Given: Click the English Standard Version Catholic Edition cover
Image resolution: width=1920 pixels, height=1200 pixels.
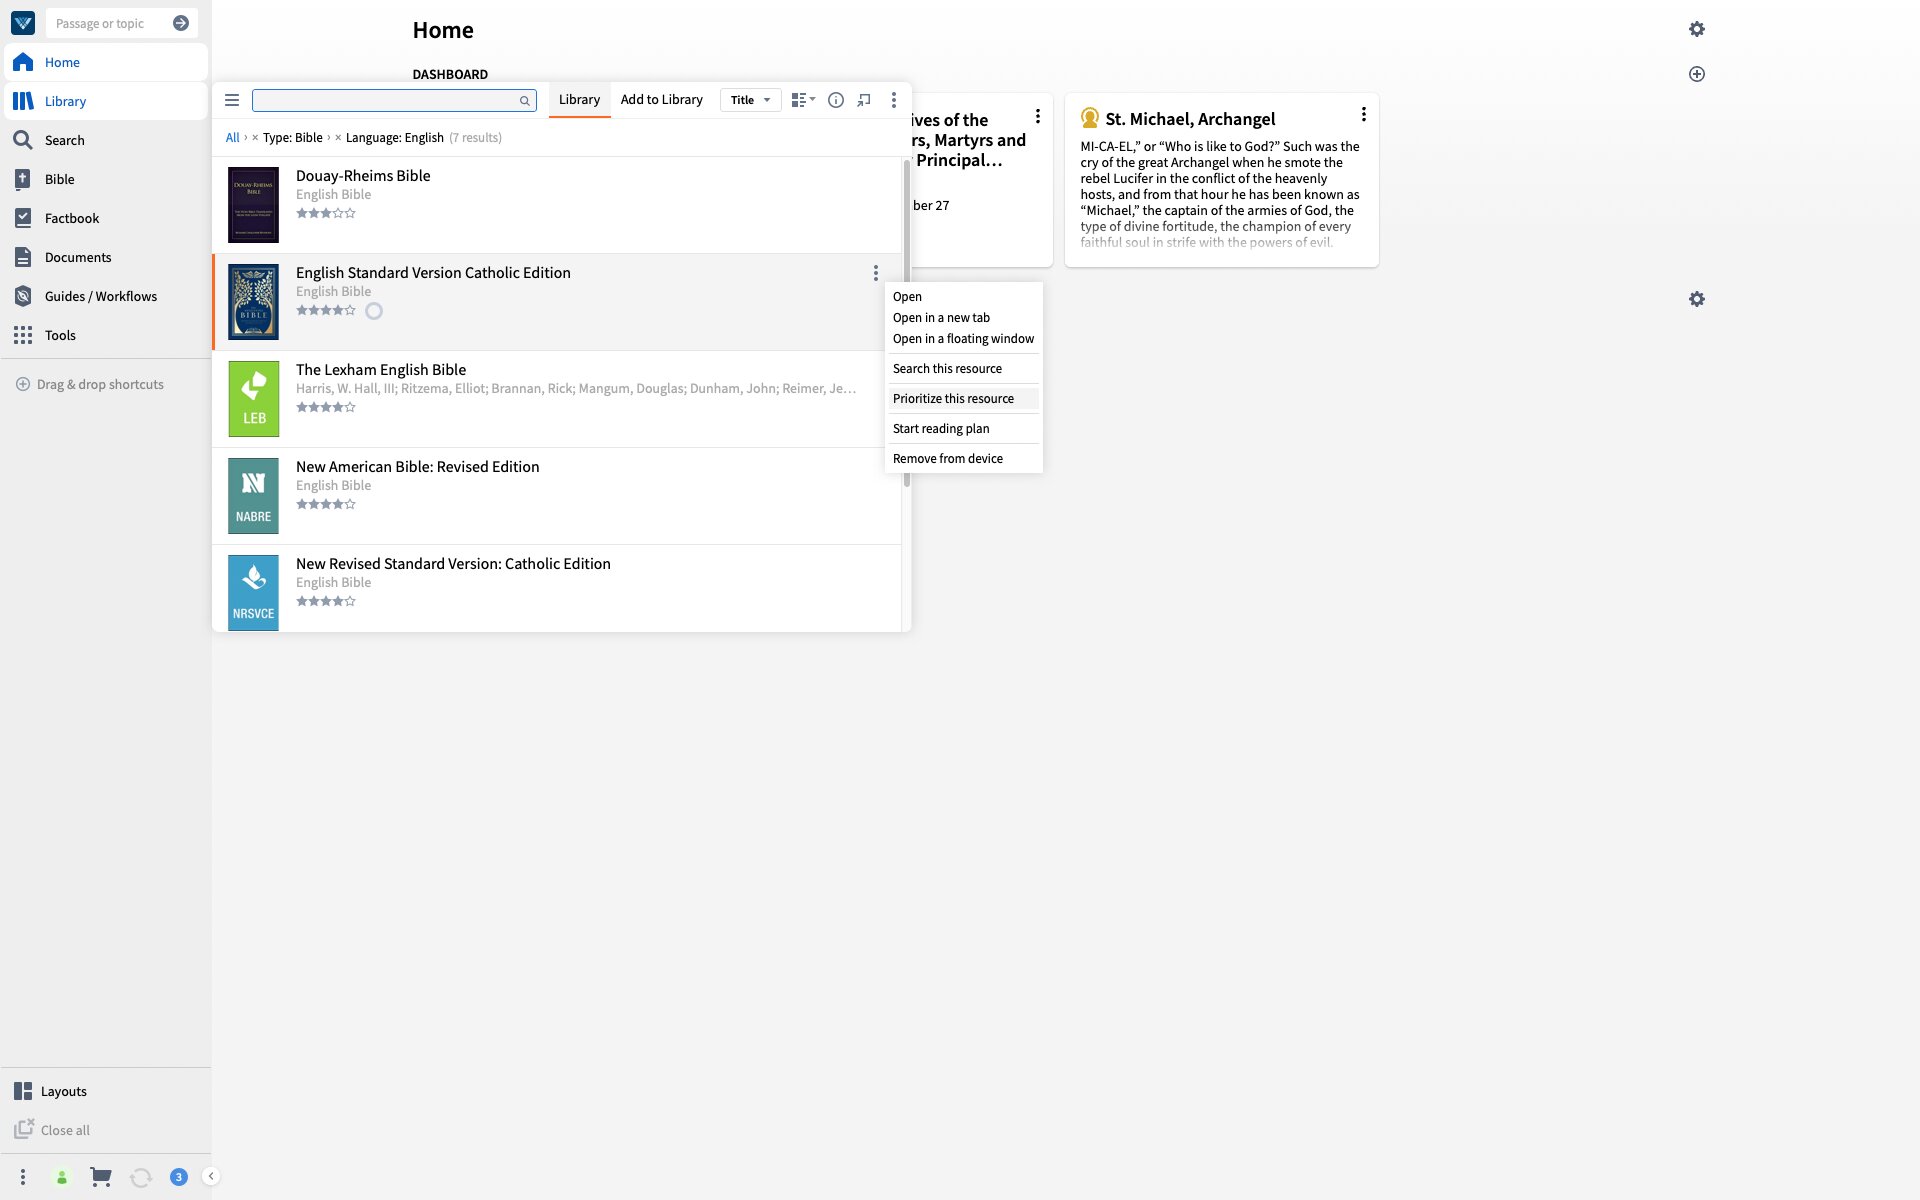Looking at the screenshot, I should click(x=253, y=302).
